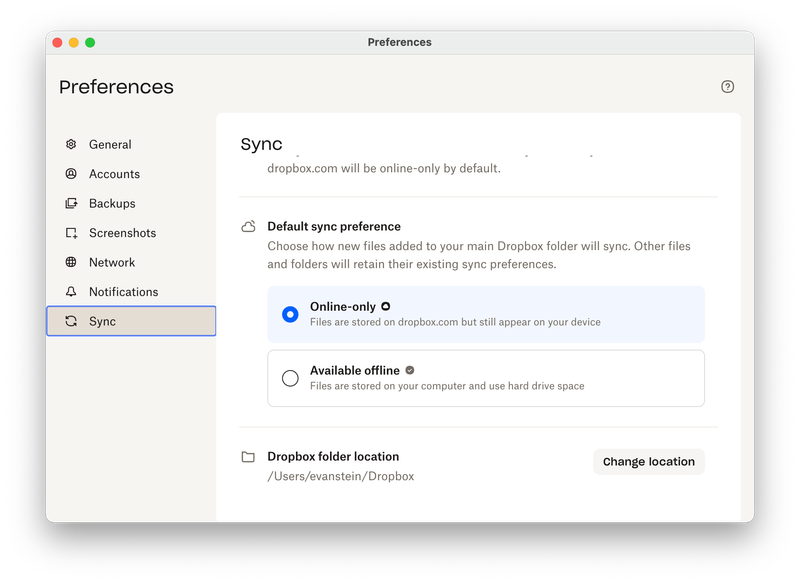Go to the Network settings tab

tap(112, 263)
